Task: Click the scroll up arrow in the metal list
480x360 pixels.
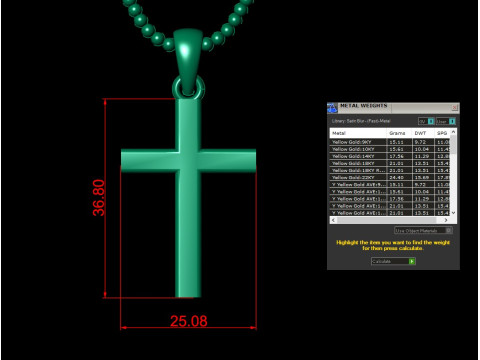Action: tap(453, 132)
